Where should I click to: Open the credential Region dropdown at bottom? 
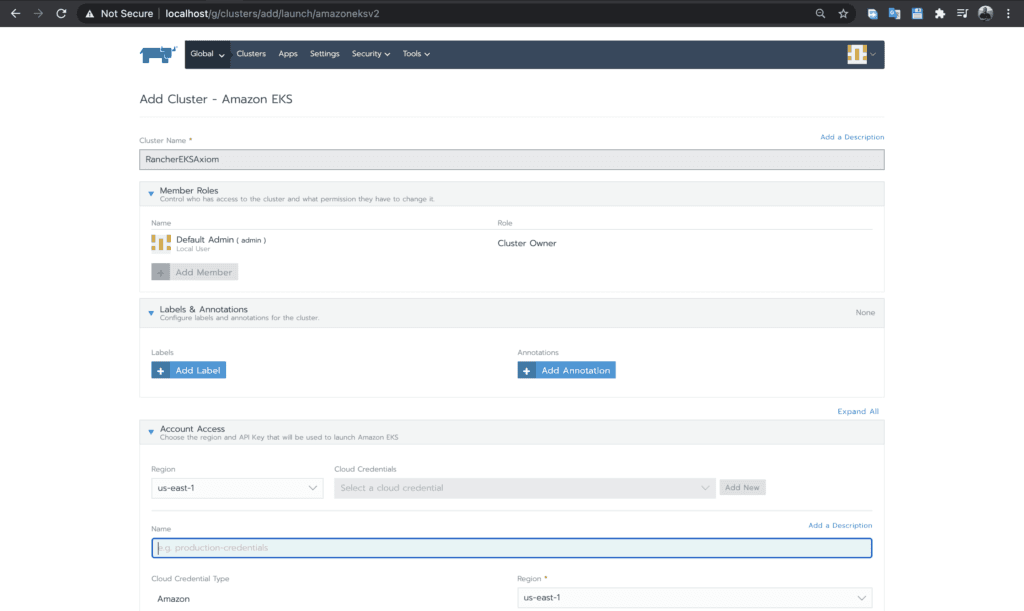(x=695, y=598)
